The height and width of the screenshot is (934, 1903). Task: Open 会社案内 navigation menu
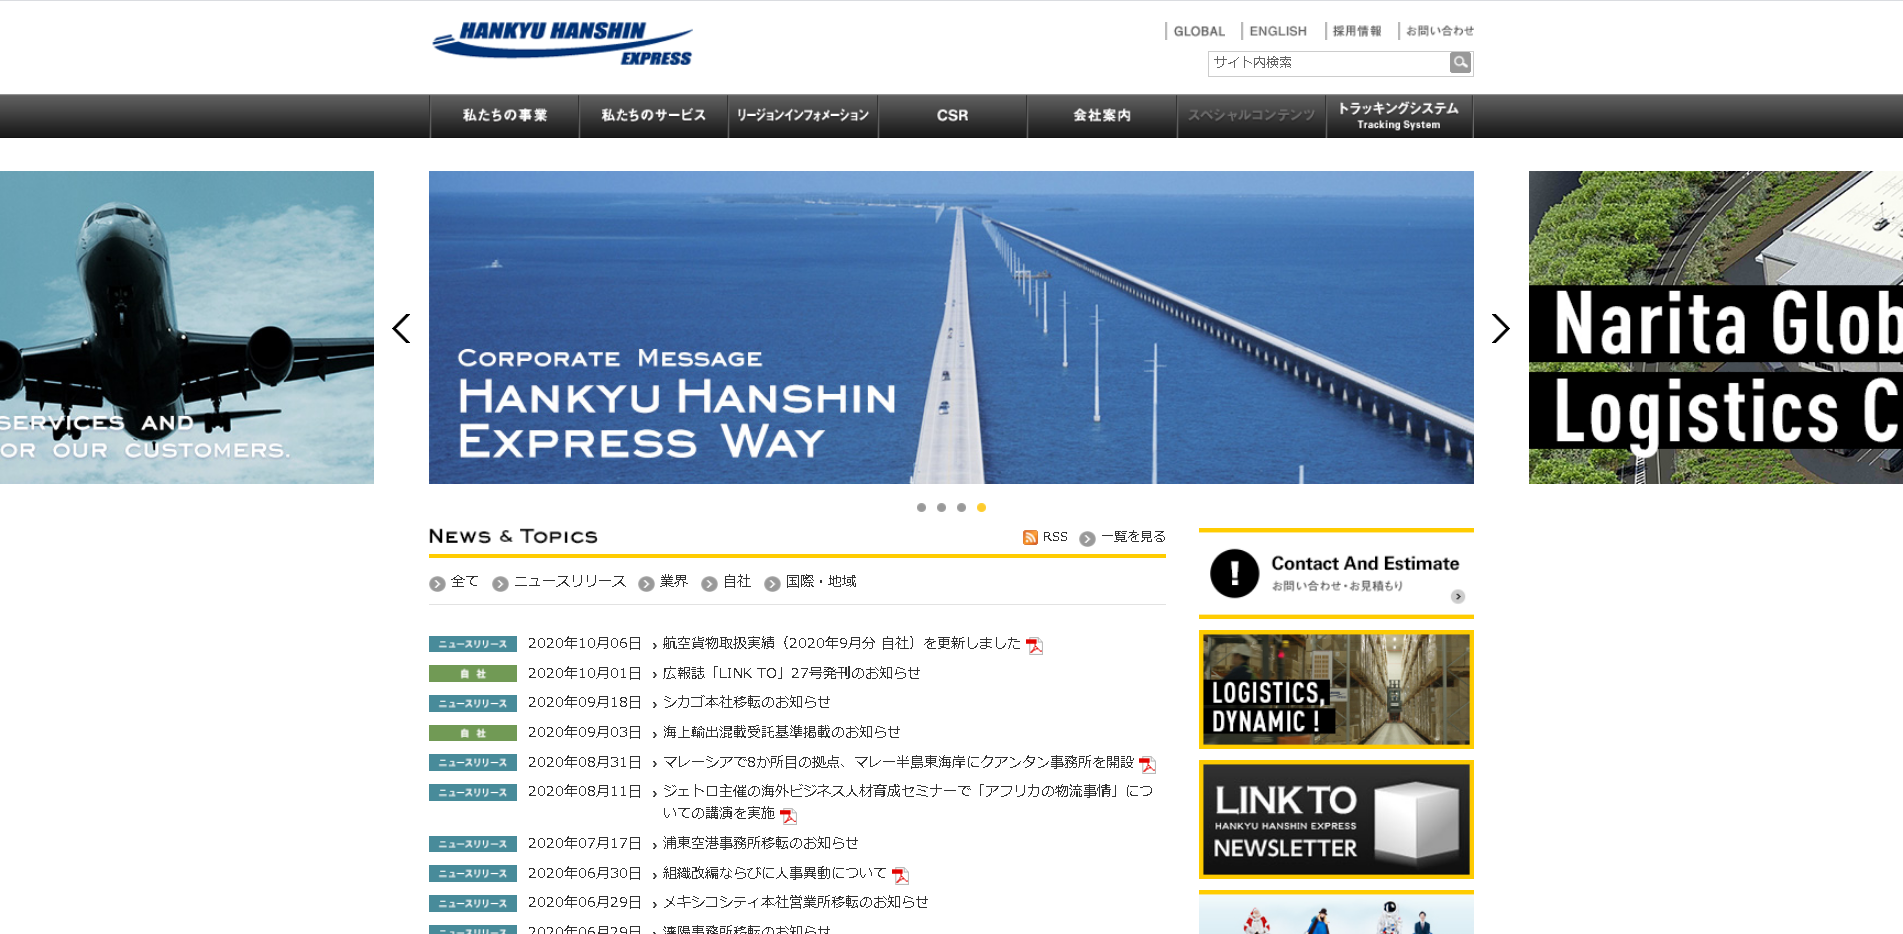(1102, 116)
